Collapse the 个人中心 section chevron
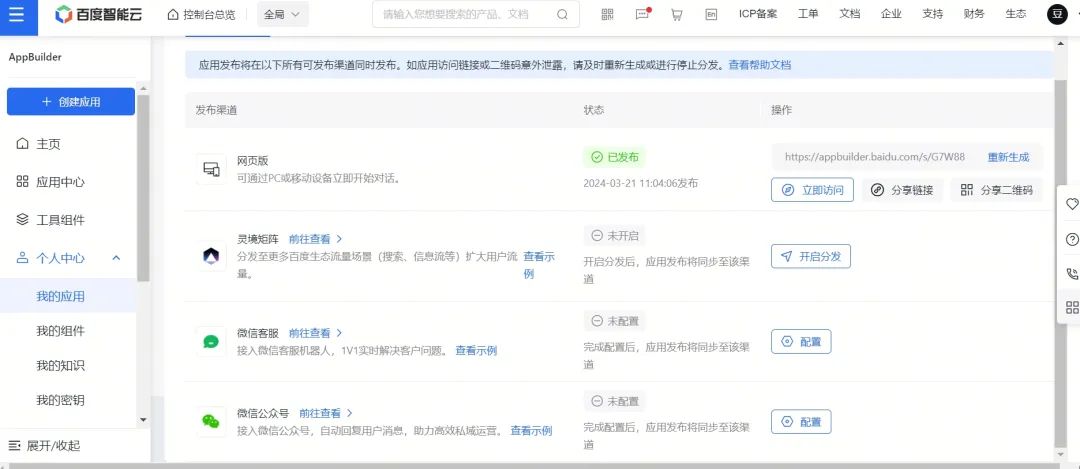 tap(116, 258)
